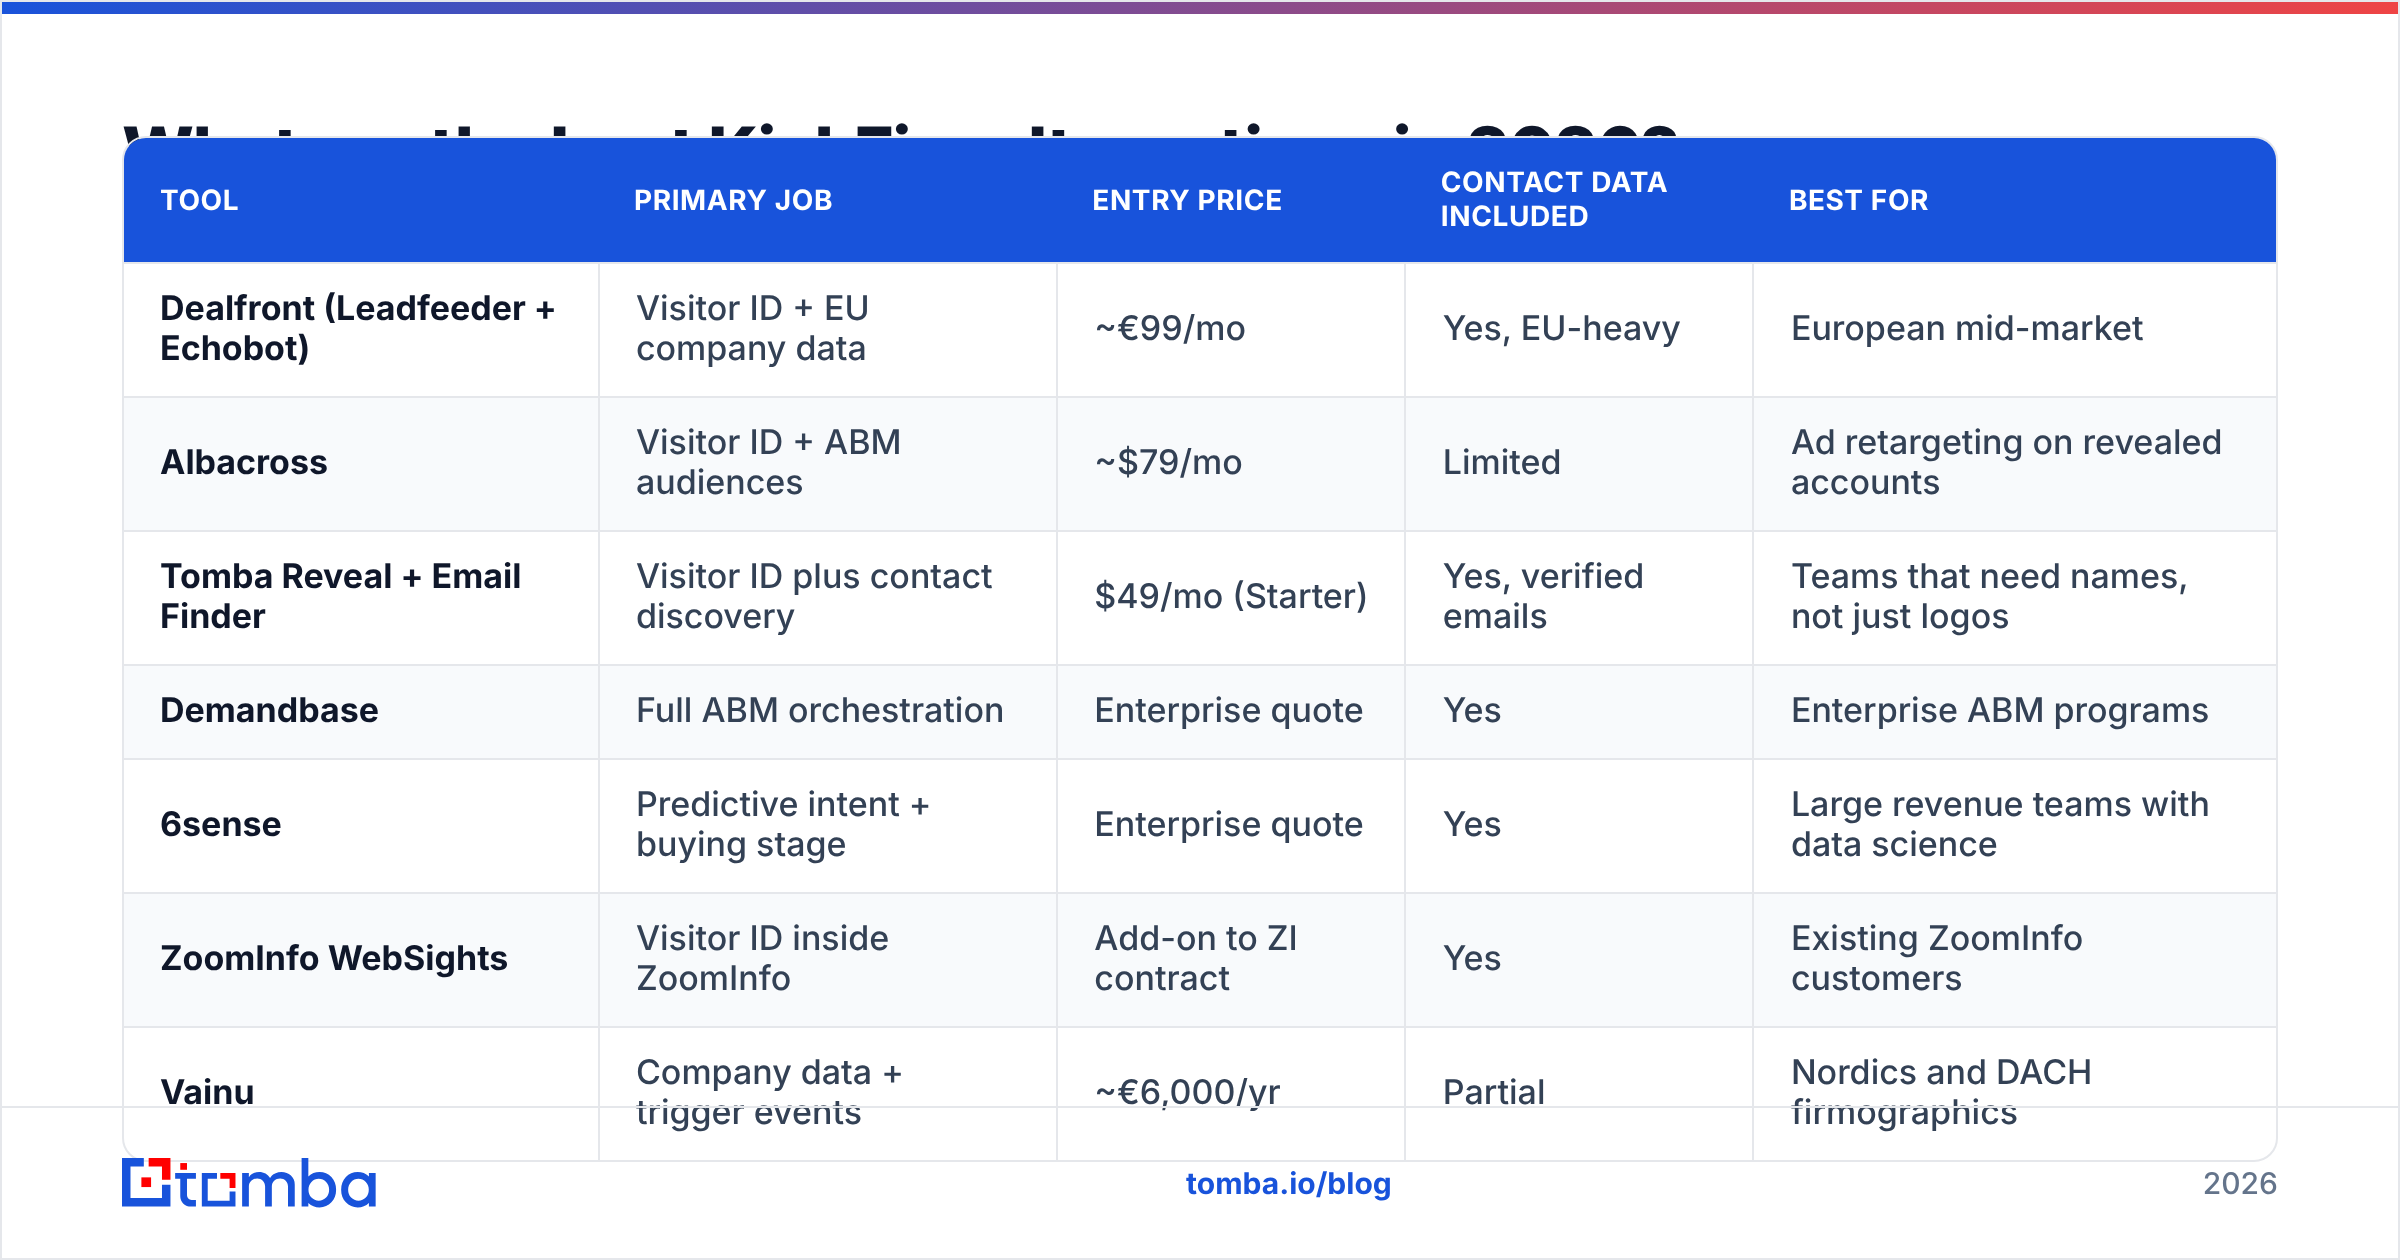The width and height of the screenshot is (2400, 1260).
Task: Click the Add-on to ZI contract cell
Action: (1231, 959)
